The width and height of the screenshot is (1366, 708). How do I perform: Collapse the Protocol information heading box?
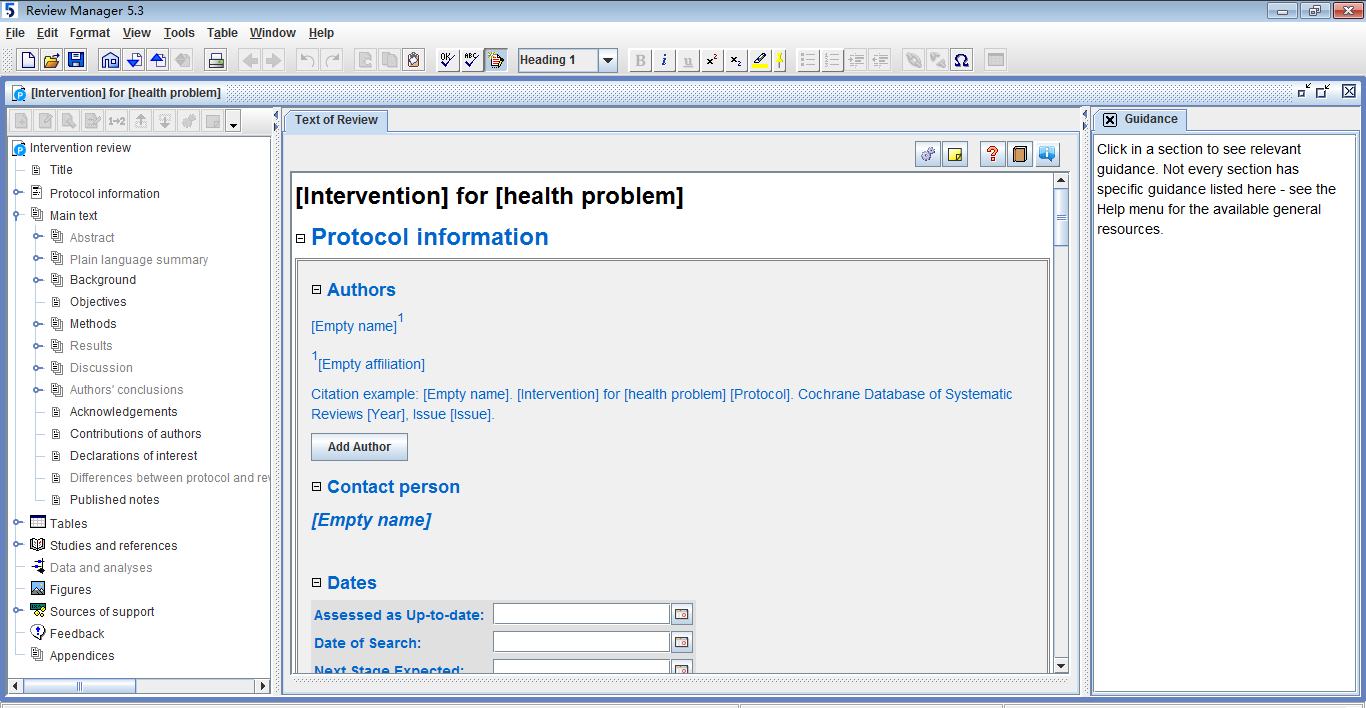tap(301, 238)
